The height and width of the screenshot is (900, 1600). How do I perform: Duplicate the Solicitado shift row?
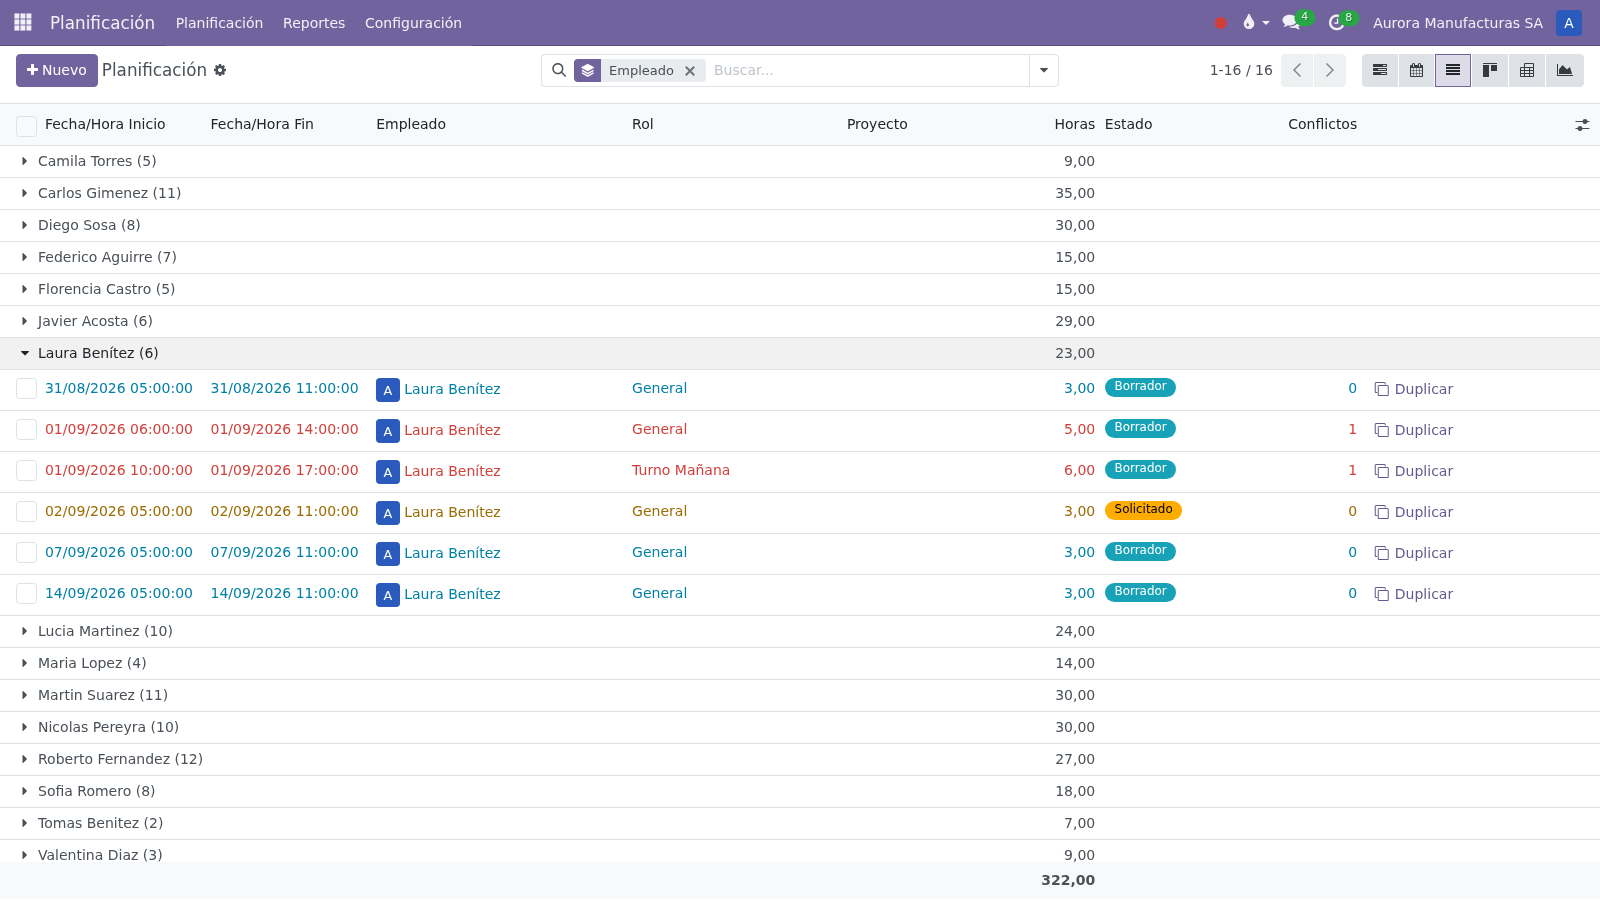[x=1414, y=512]
